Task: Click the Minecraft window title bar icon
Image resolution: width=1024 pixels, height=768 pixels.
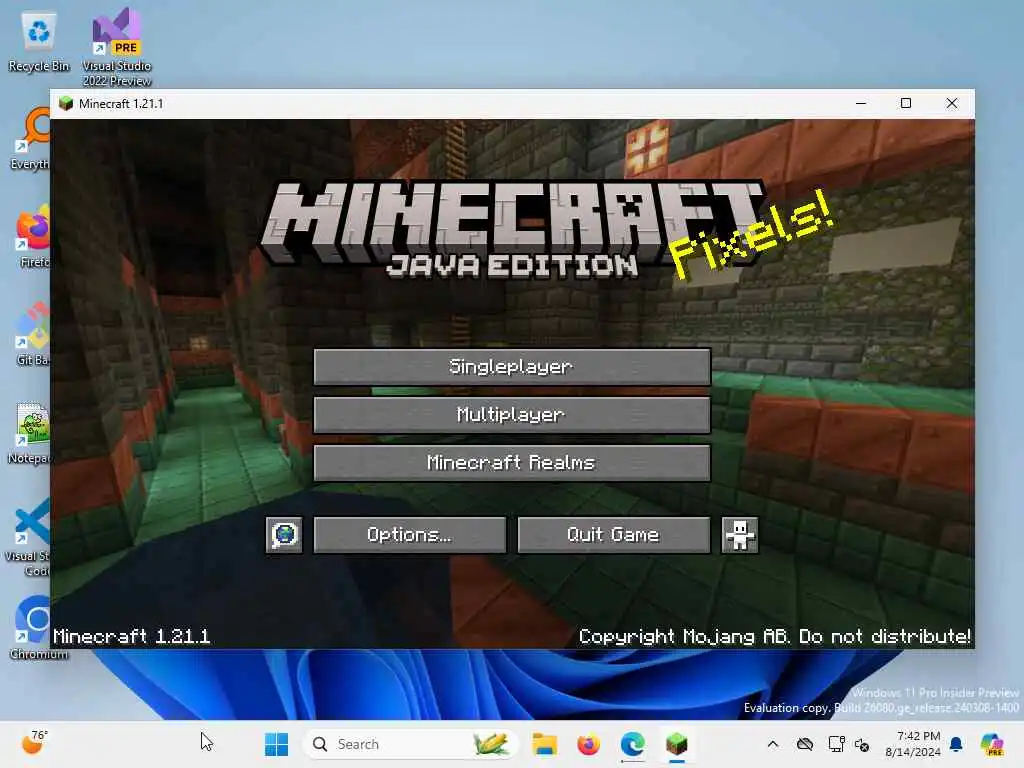Action: tap(66, 104)
